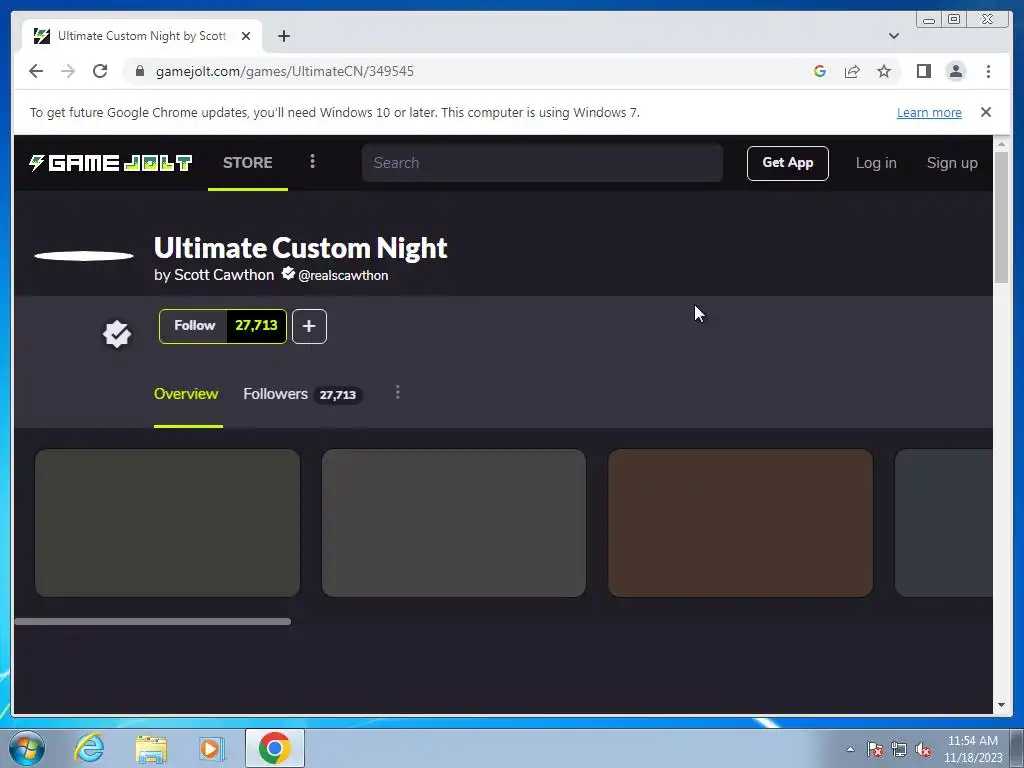Image resolution: width=1024 pixels, height=768 pixels.
Task: Open the Sign up link
Action: pyautogui.click(x=952, y=163)
